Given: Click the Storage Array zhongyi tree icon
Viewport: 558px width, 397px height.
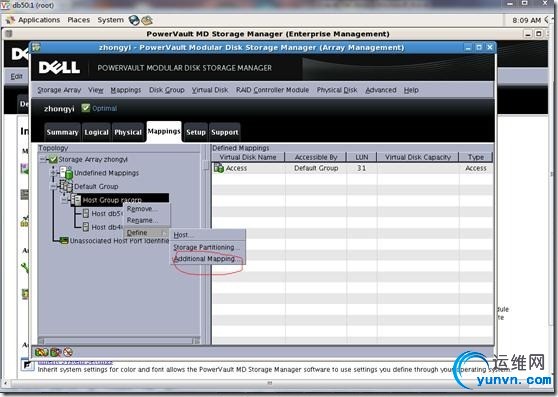Looking at the screenshot, I should pos(53,159).
